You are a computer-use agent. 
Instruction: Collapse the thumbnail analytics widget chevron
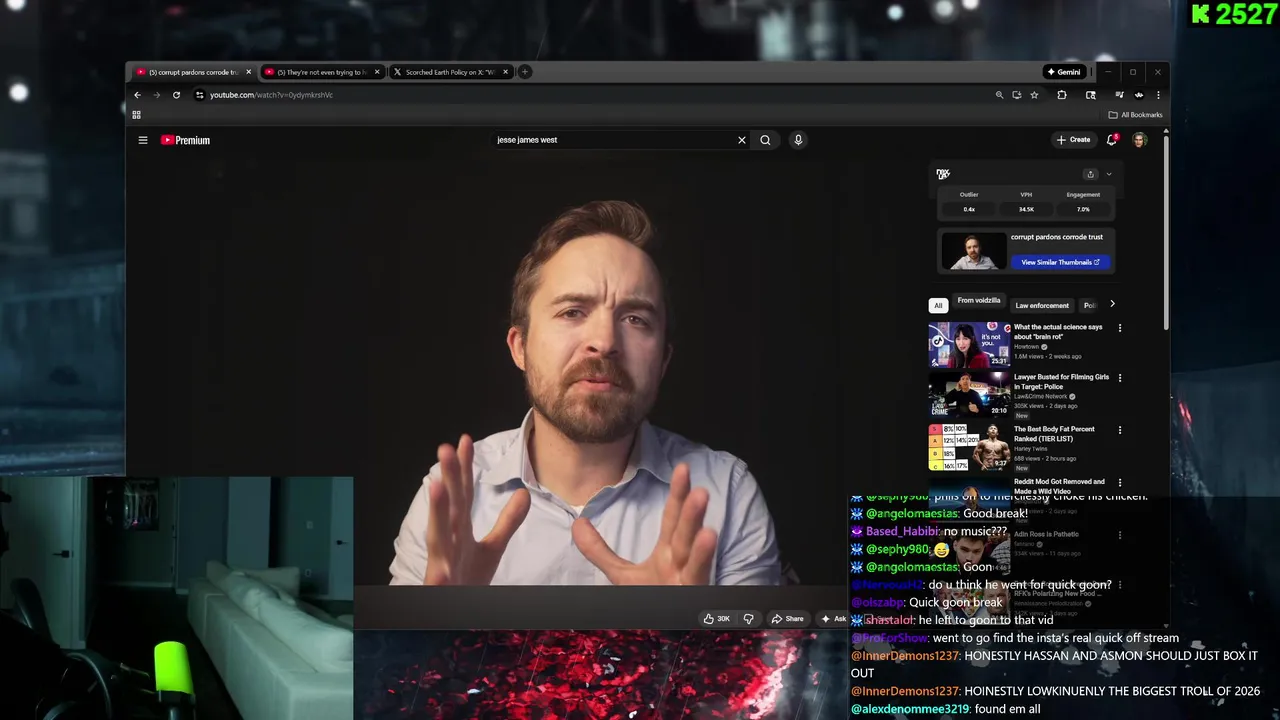point(1108,174)
